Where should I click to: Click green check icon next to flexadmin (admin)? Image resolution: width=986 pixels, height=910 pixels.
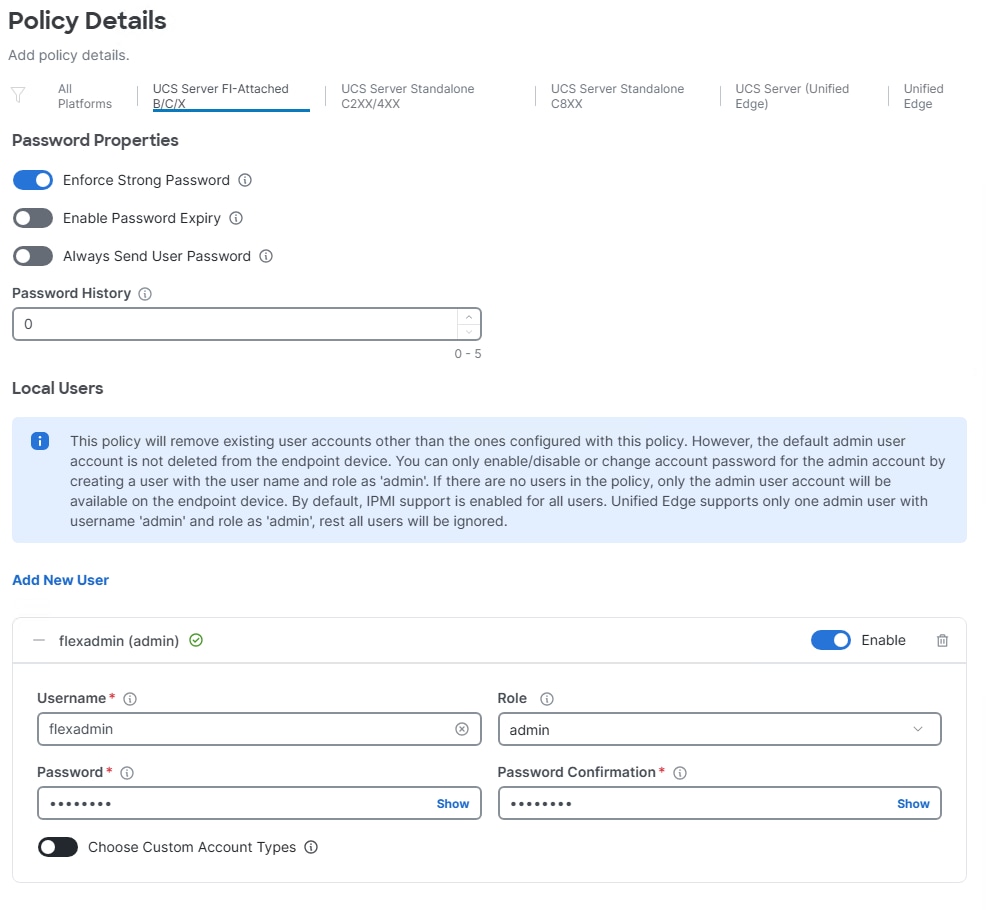(196, 640)
